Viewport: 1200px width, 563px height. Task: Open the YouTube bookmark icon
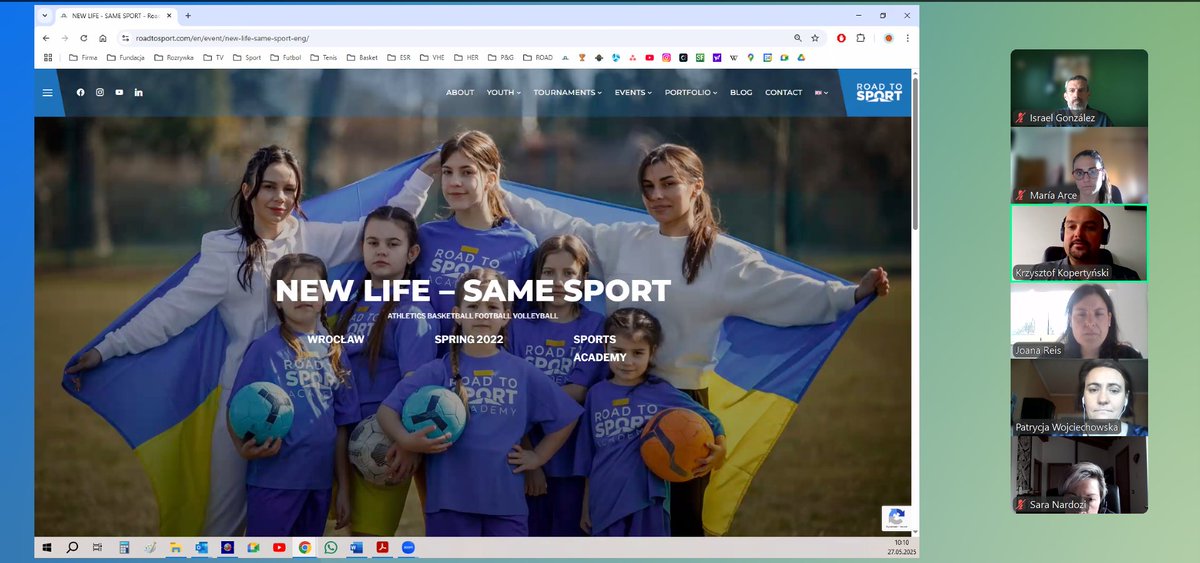pos(649,58)
